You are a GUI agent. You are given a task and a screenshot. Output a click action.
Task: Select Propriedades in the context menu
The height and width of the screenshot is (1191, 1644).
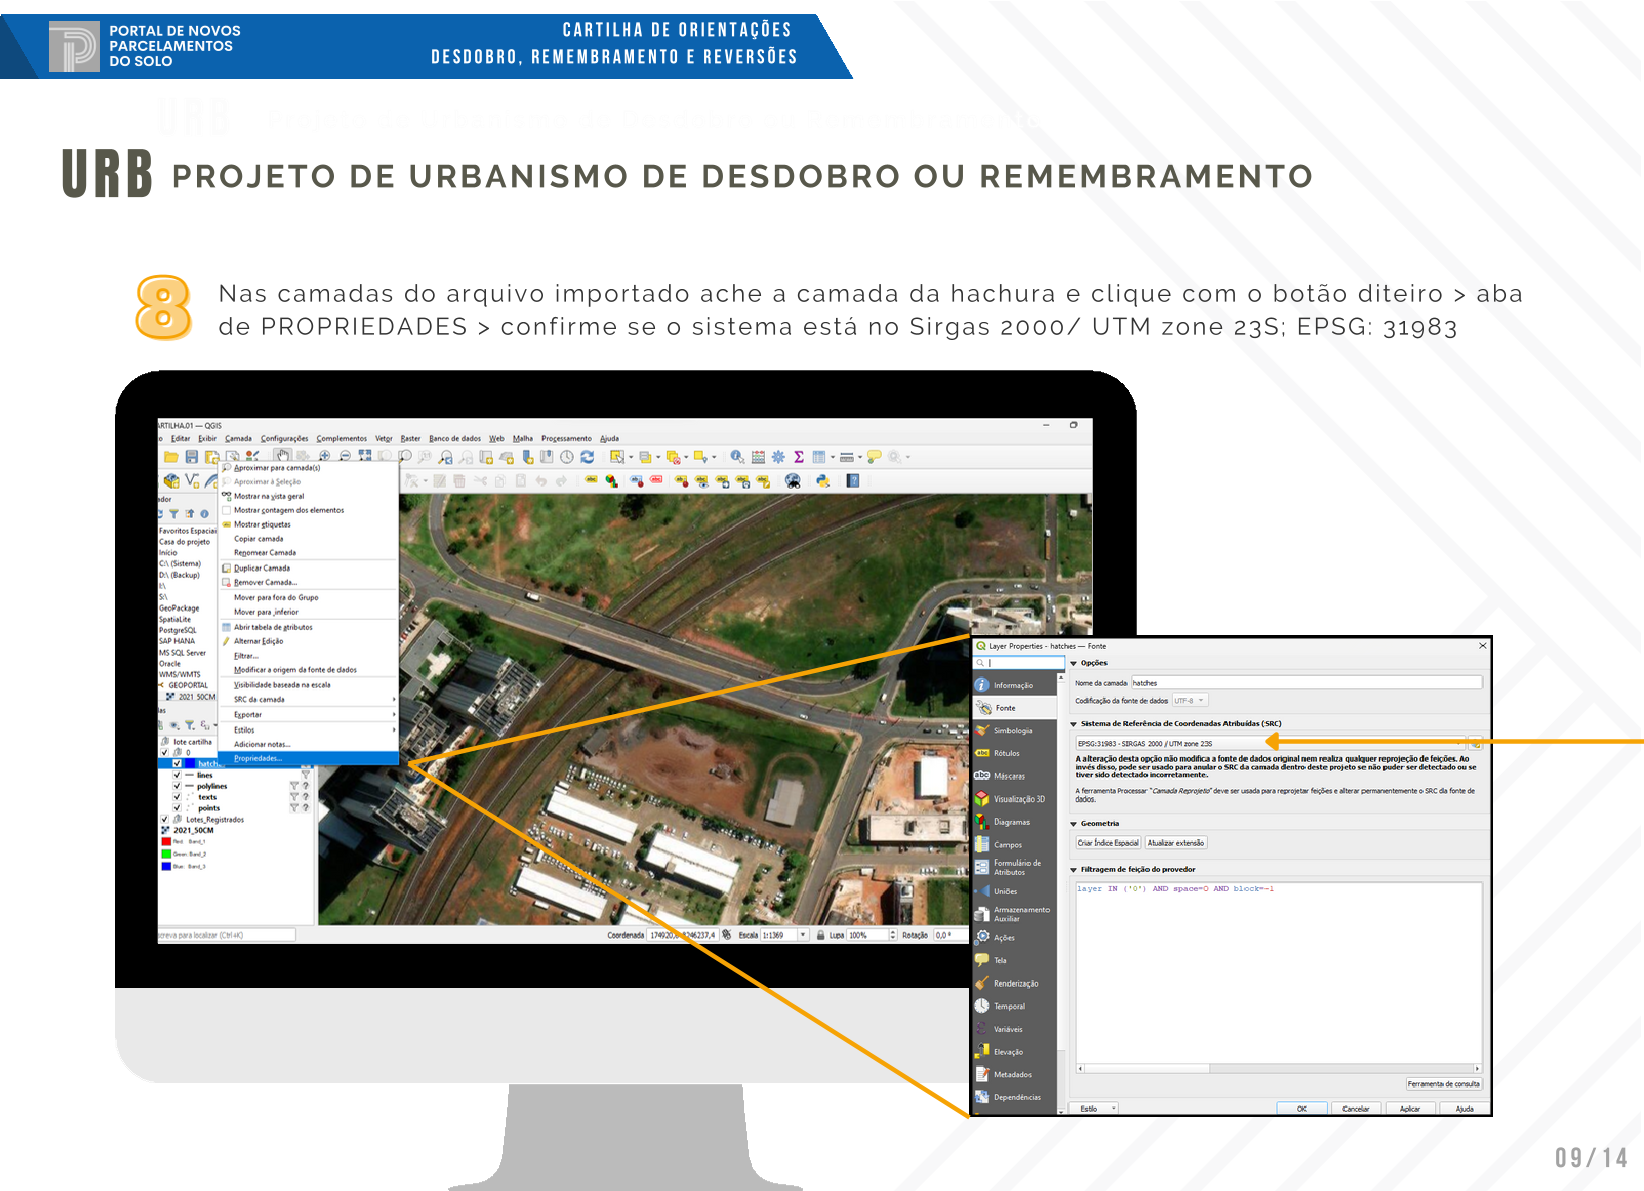[258, 758]
